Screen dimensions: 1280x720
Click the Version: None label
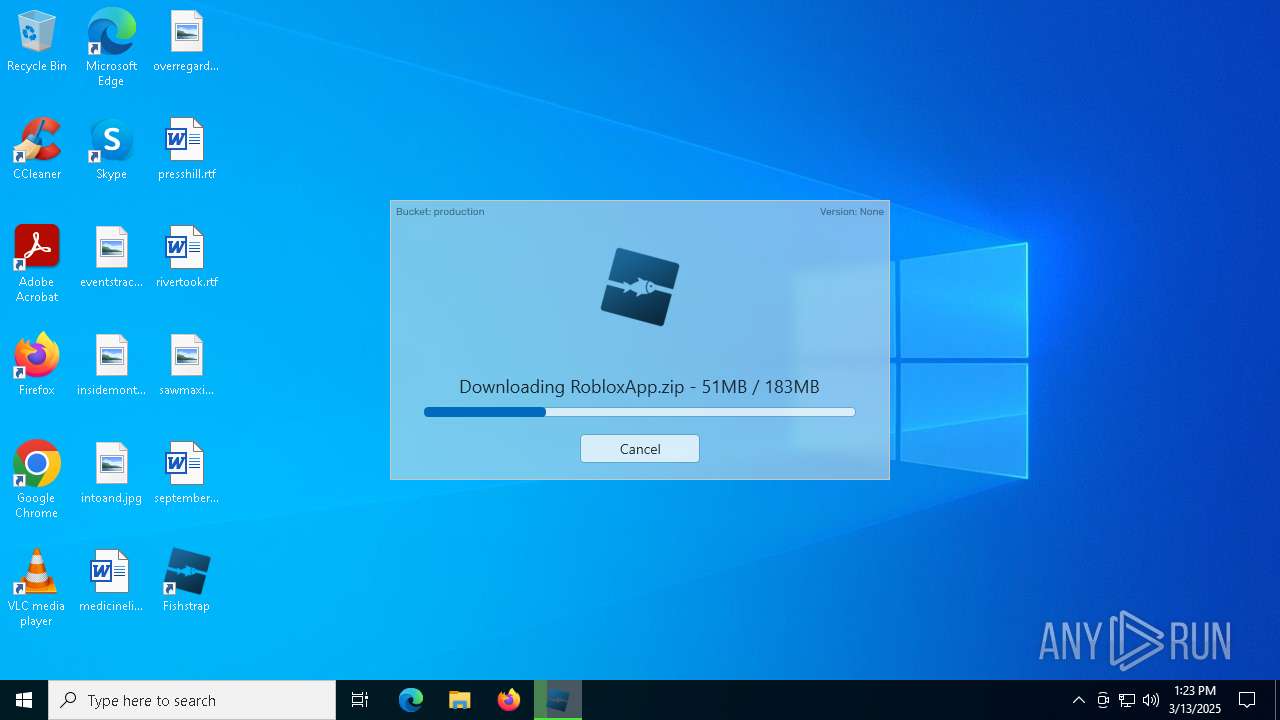852,212
